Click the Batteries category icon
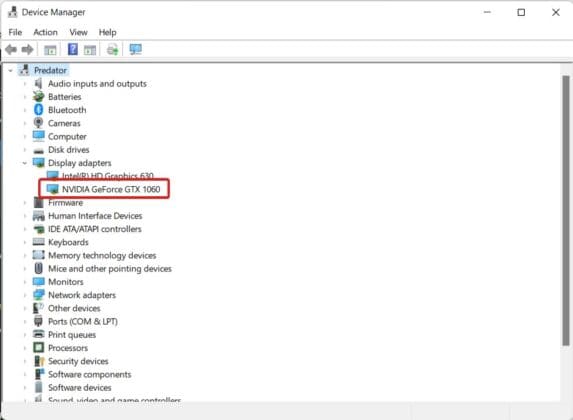The height and width of the screenshot is (420, 573). [x=38, y=97]
